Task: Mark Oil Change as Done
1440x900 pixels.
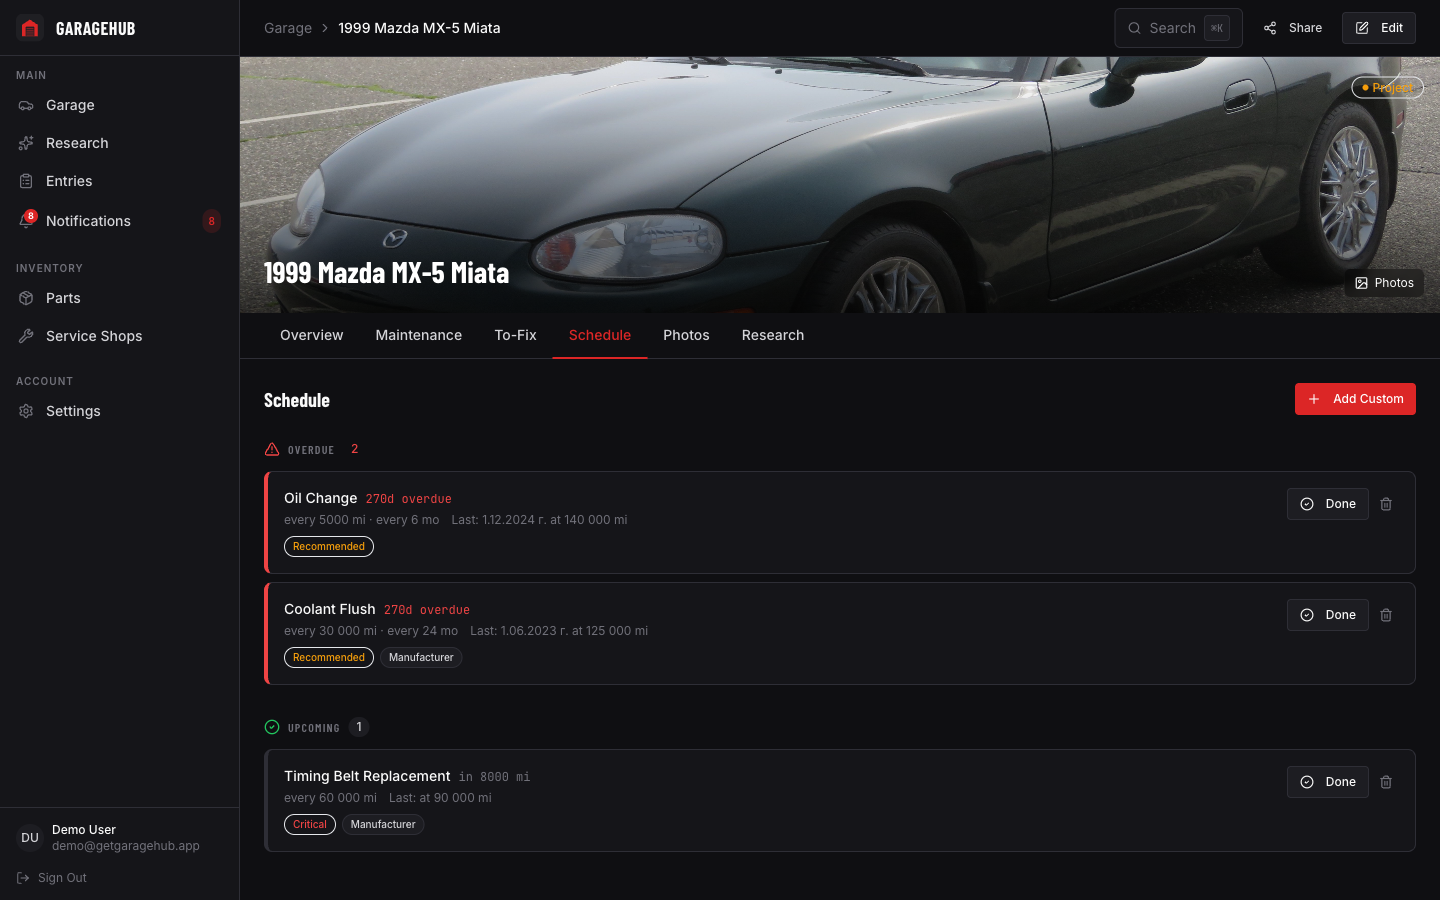Action: (1328, 504)
